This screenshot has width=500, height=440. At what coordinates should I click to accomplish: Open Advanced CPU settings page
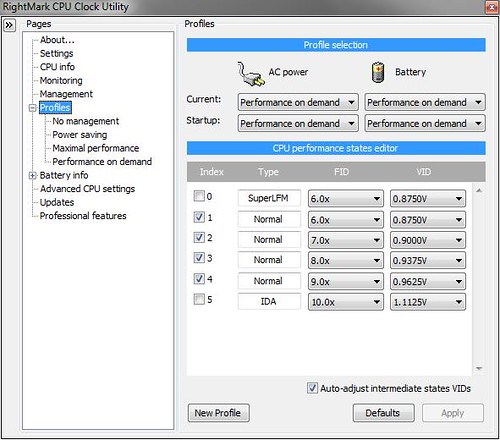tap(87, 189)
